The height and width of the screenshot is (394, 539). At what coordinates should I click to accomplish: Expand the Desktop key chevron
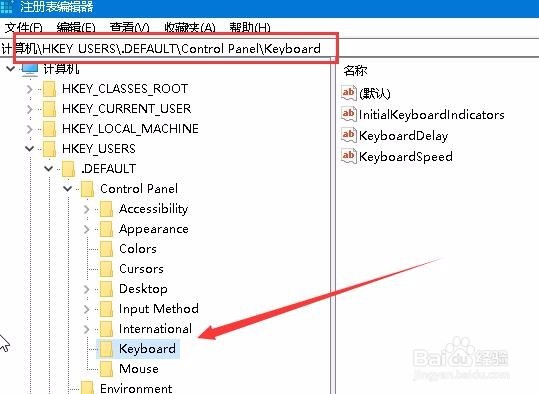[x=87, y=289]
